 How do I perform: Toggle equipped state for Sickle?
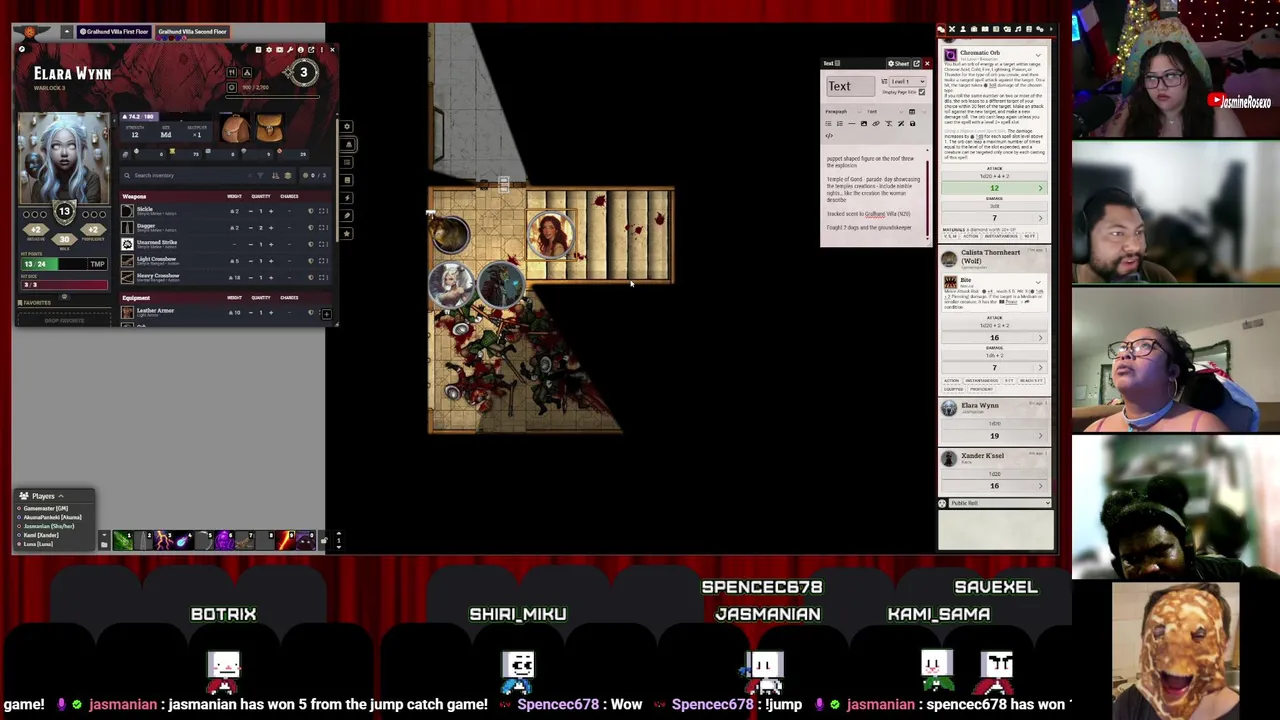311,211
